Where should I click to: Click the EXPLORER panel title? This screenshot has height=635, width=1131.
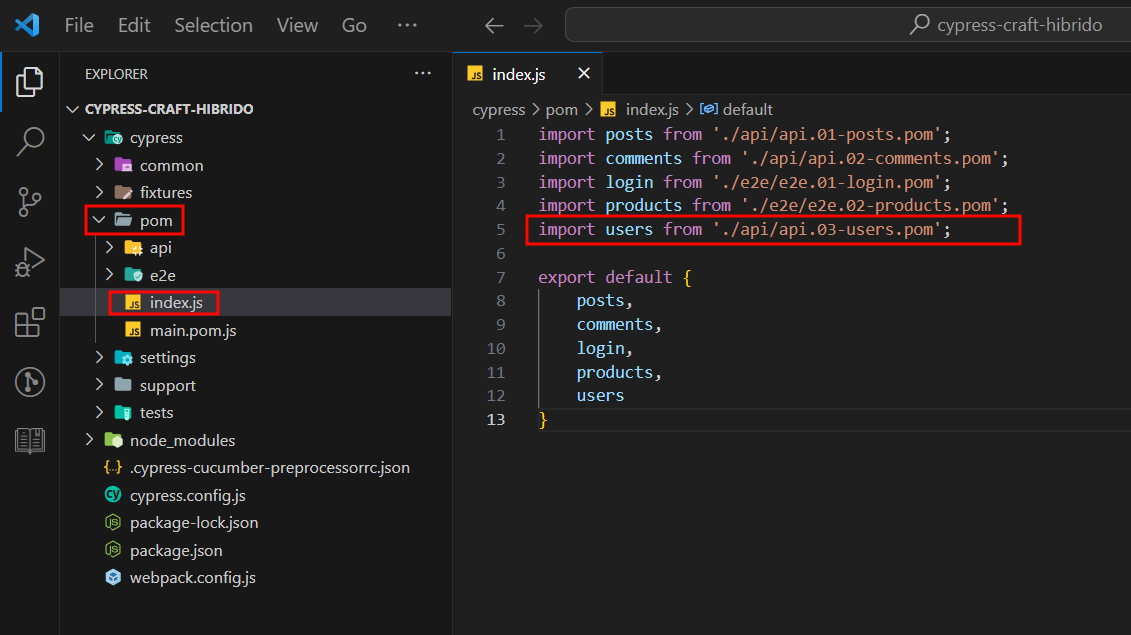tap(116, 74)
